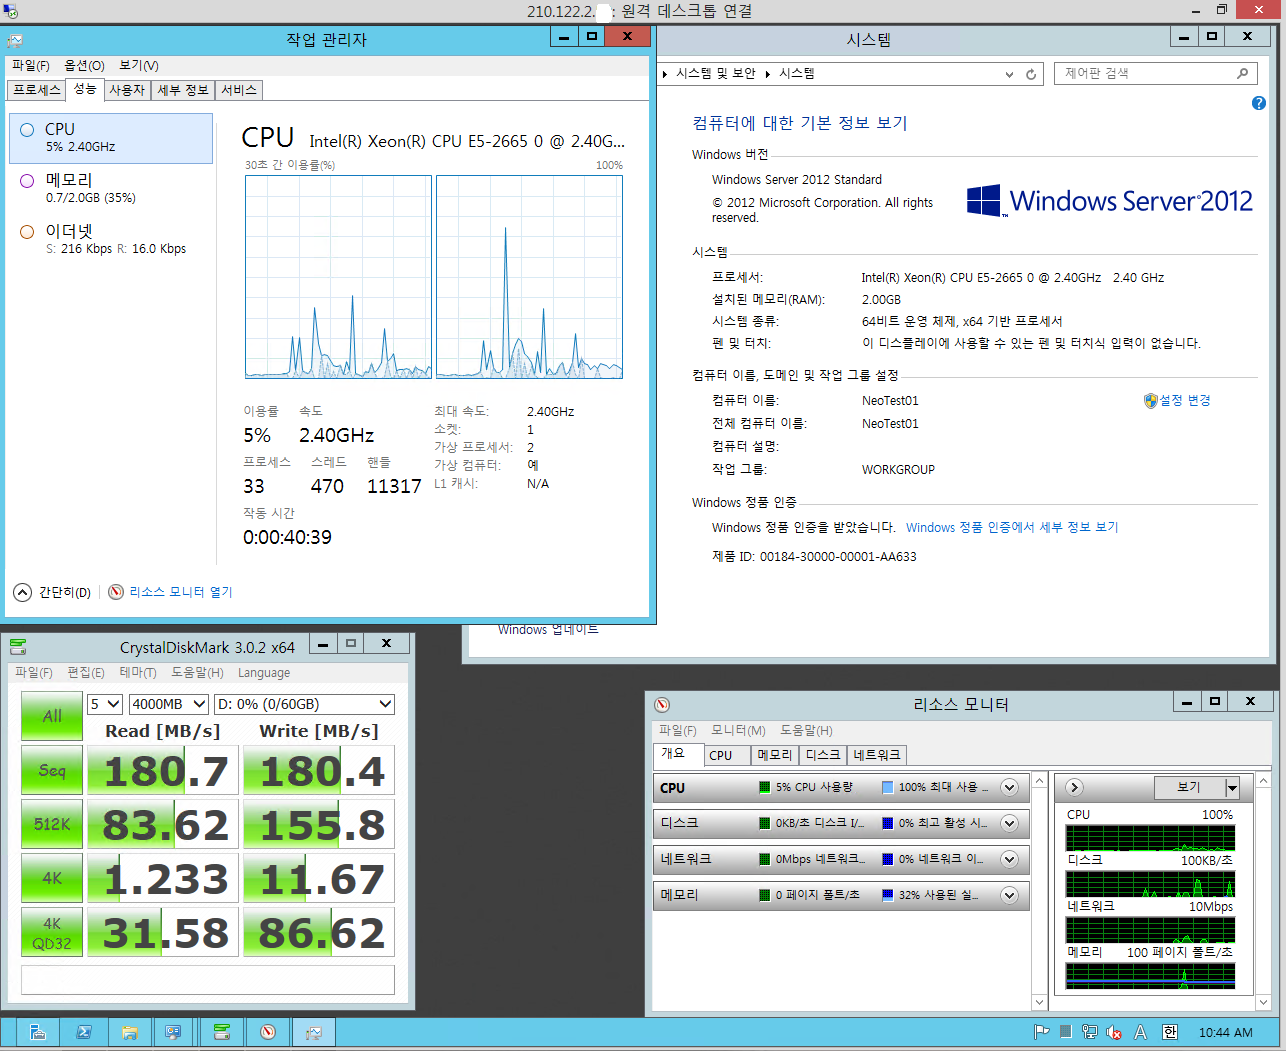Open the Action Center flag in the tray
Image resolution: width=1286 pixels, height=1051 pixels.
[1041, 1032]
